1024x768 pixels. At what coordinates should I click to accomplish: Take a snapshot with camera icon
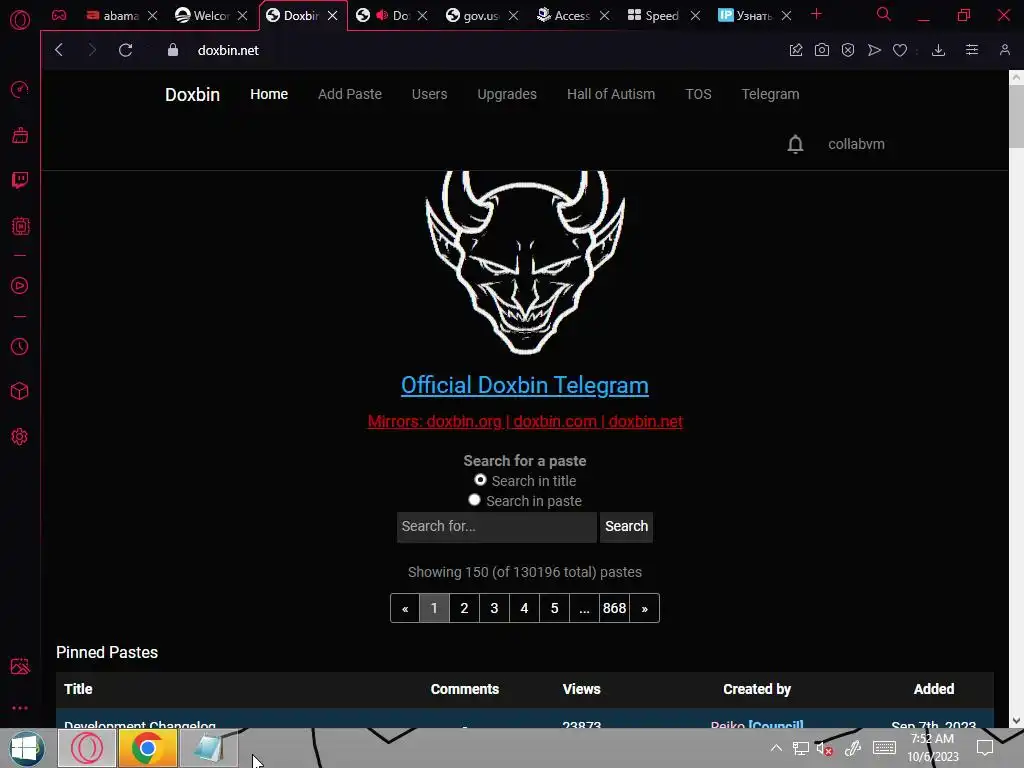(822, 50)
